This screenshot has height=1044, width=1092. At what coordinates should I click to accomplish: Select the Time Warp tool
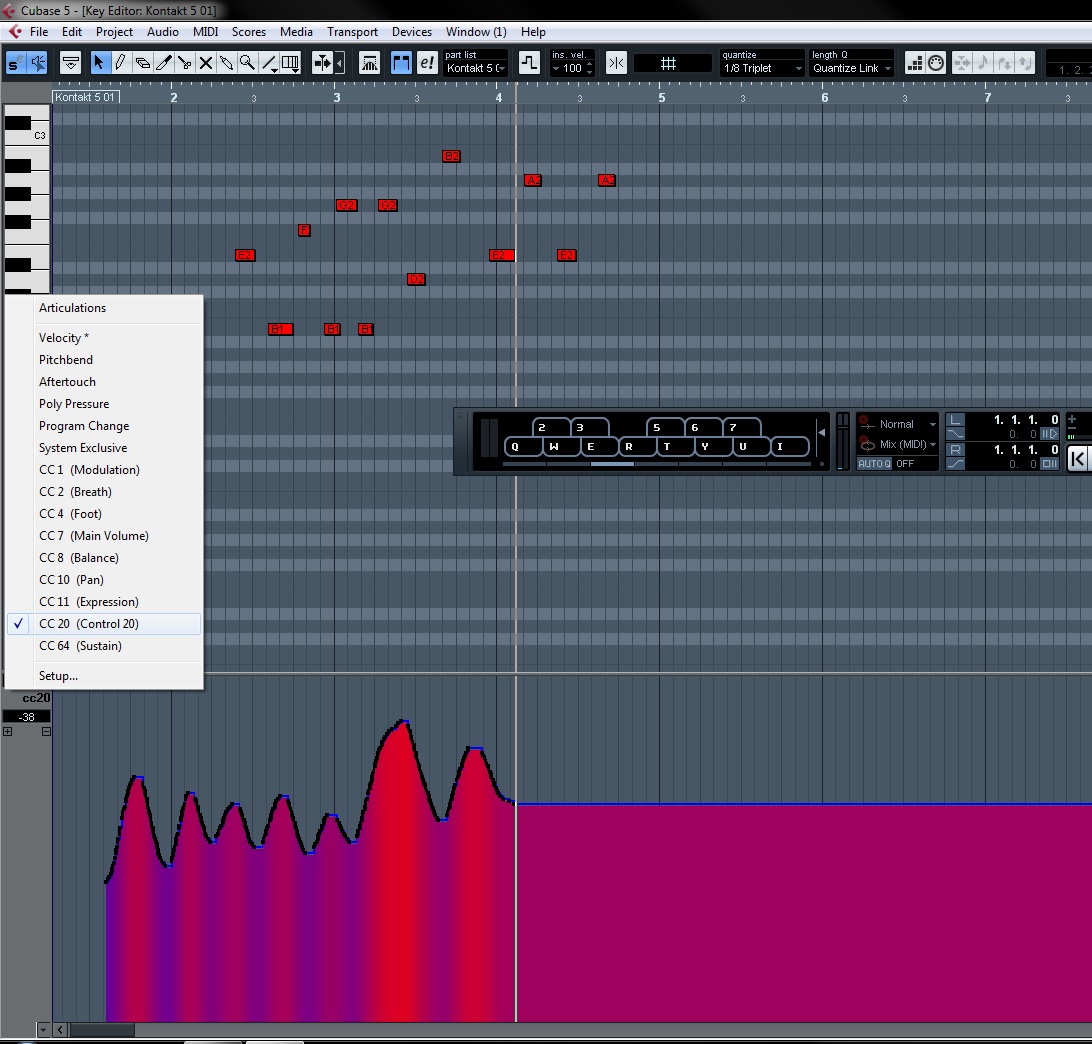pyautogui.click(x=290, y=63)
